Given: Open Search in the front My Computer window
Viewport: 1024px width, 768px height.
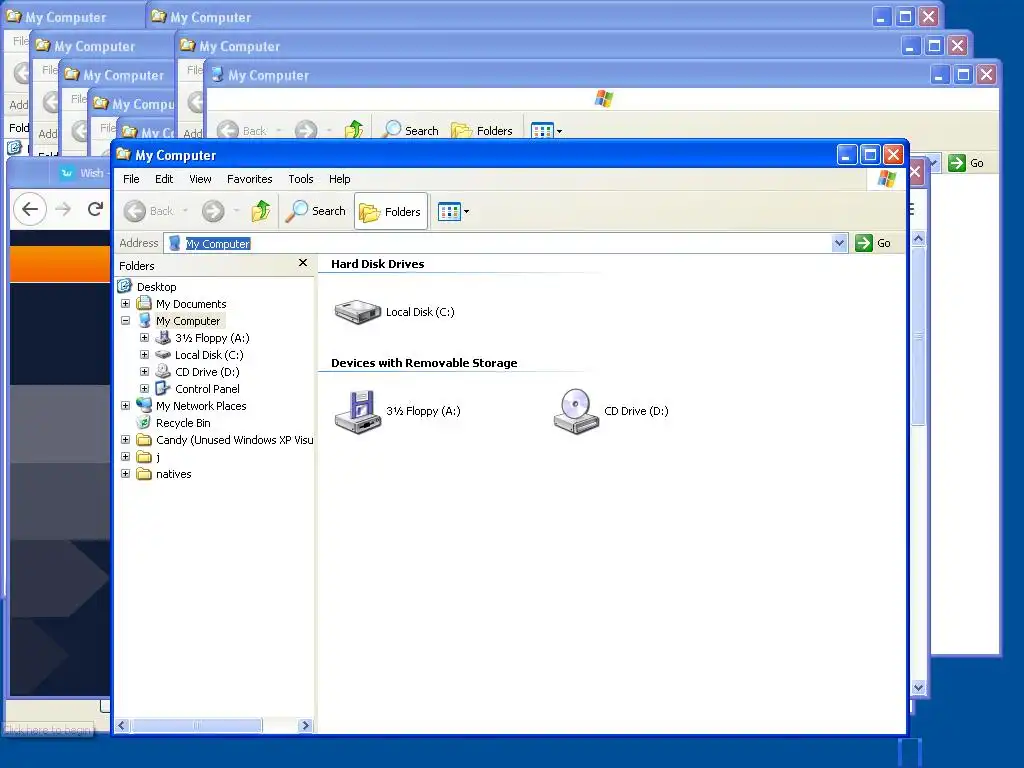Looking at the screenshot, I should (316, 211).
